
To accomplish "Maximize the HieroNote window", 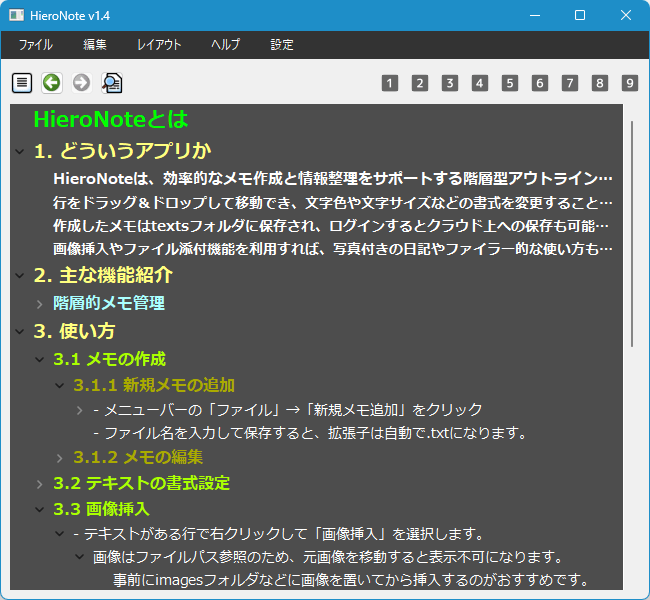I will 580,15.
